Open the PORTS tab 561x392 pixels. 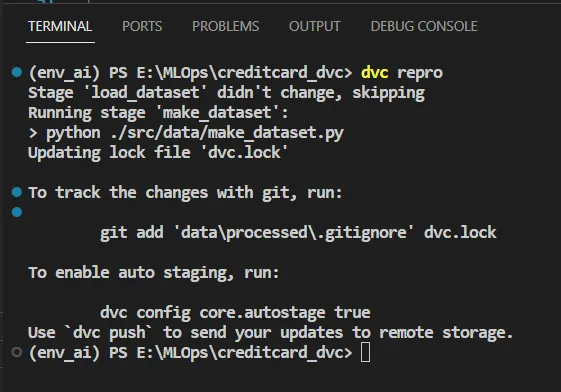(142, 26)
